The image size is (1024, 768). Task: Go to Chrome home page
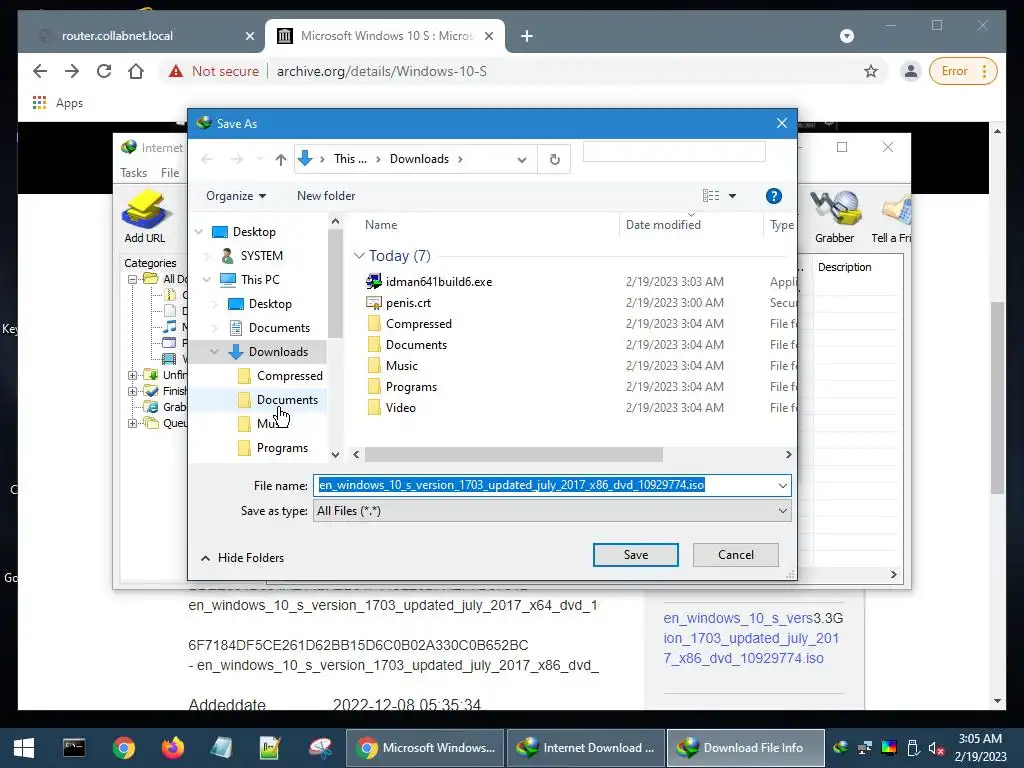[136, 71]
